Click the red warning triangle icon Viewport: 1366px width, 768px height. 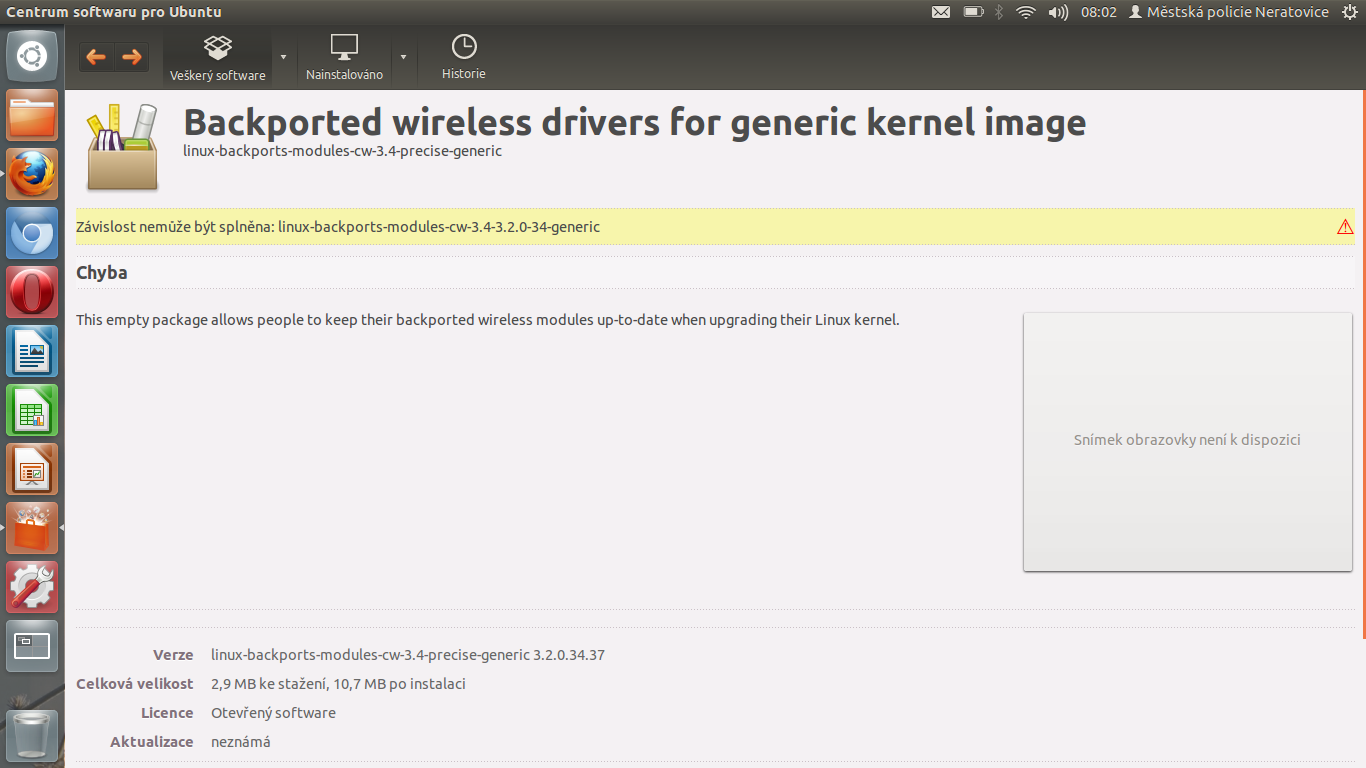tap(1345, 227)
